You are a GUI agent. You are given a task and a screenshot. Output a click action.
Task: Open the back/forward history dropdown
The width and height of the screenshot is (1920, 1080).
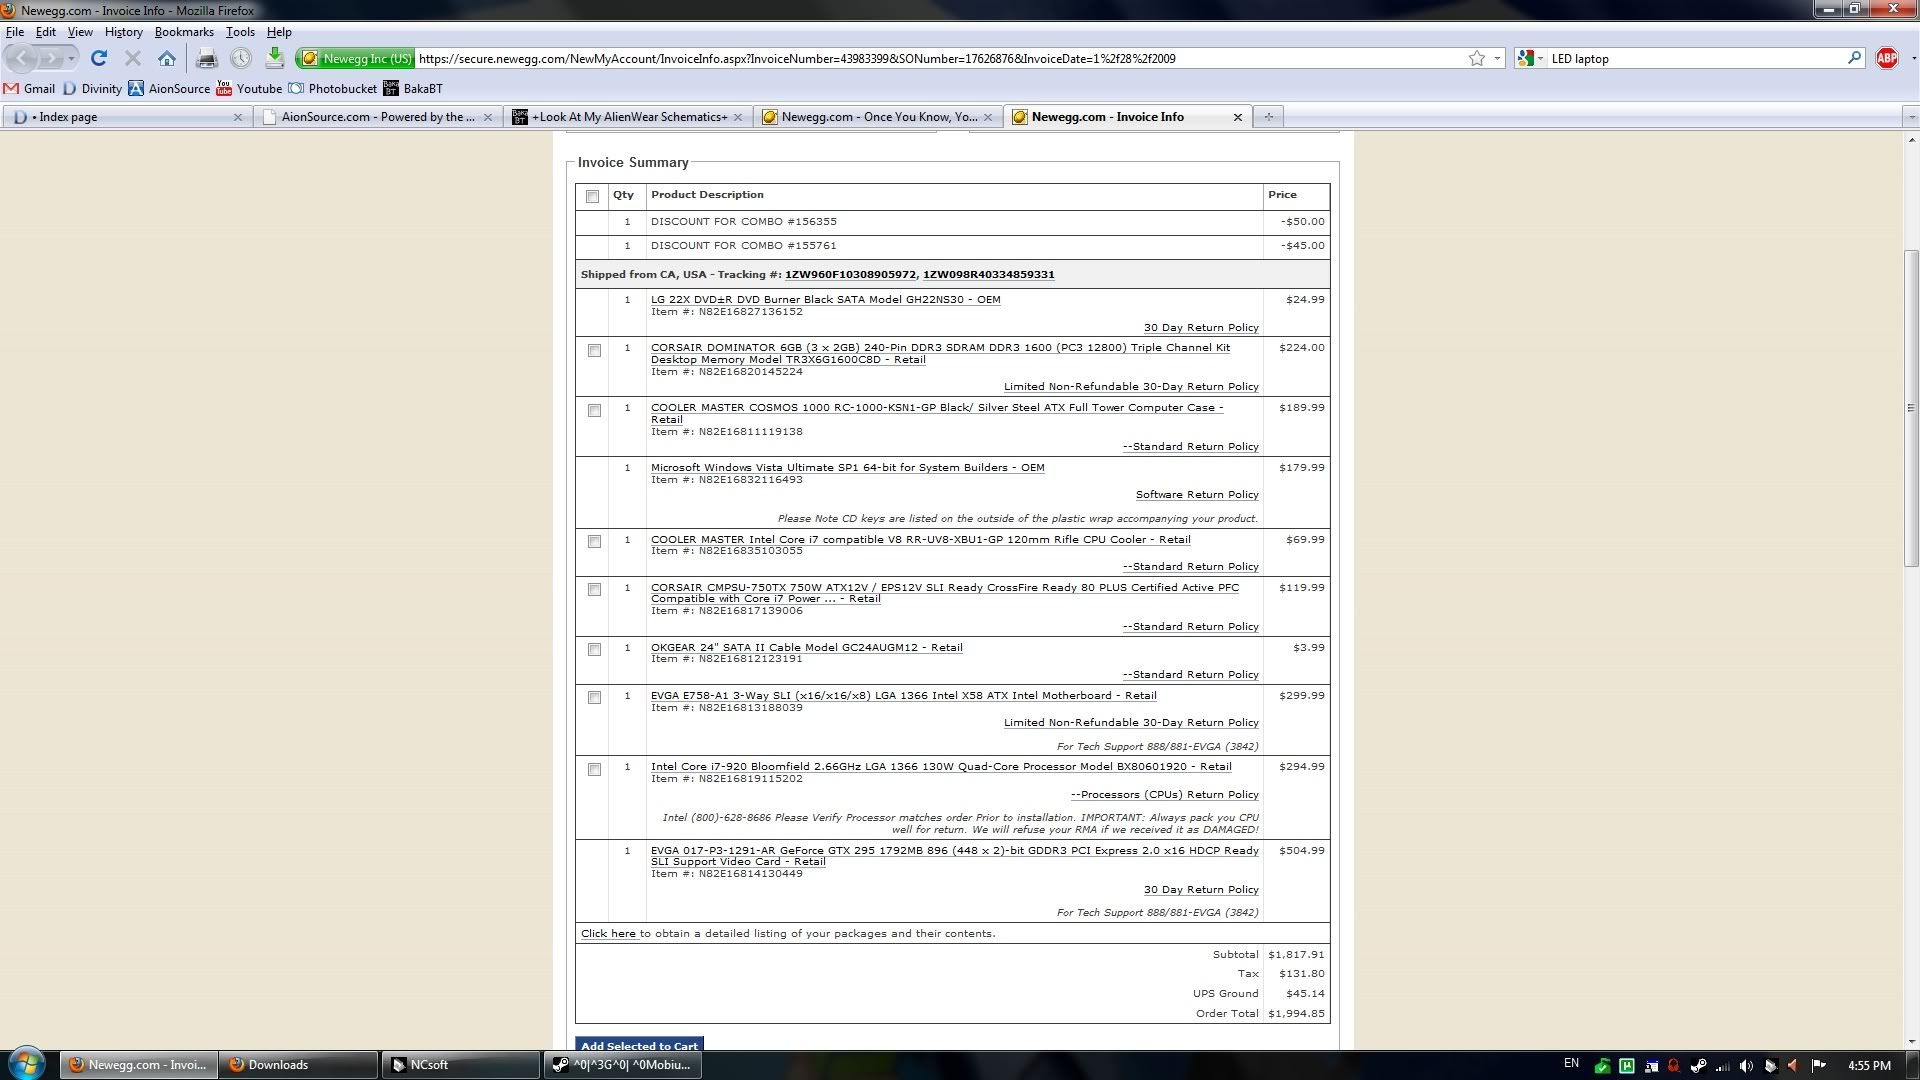point(71,59)
